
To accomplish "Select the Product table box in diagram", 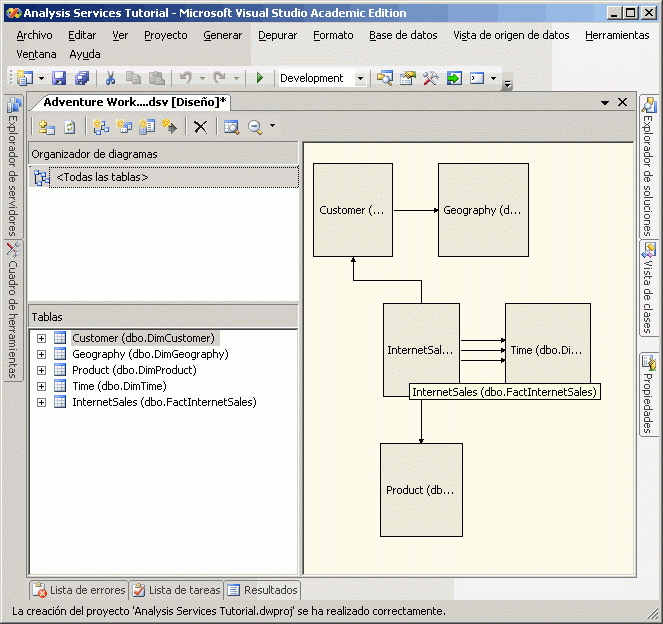I will coord(421,490).
